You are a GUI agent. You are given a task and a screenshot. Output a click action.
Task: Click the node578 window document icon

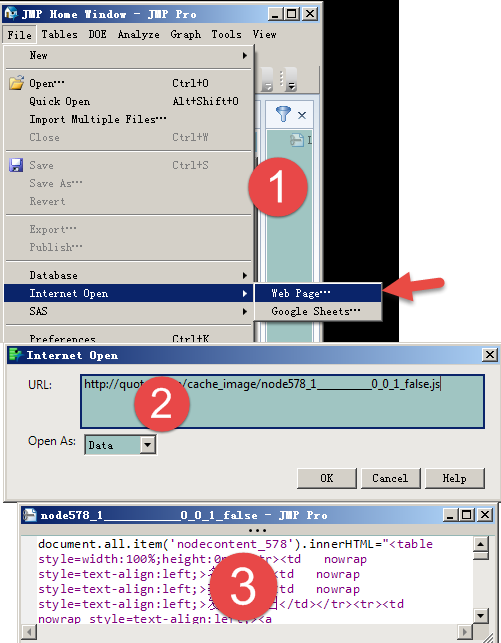click(30, 515)
